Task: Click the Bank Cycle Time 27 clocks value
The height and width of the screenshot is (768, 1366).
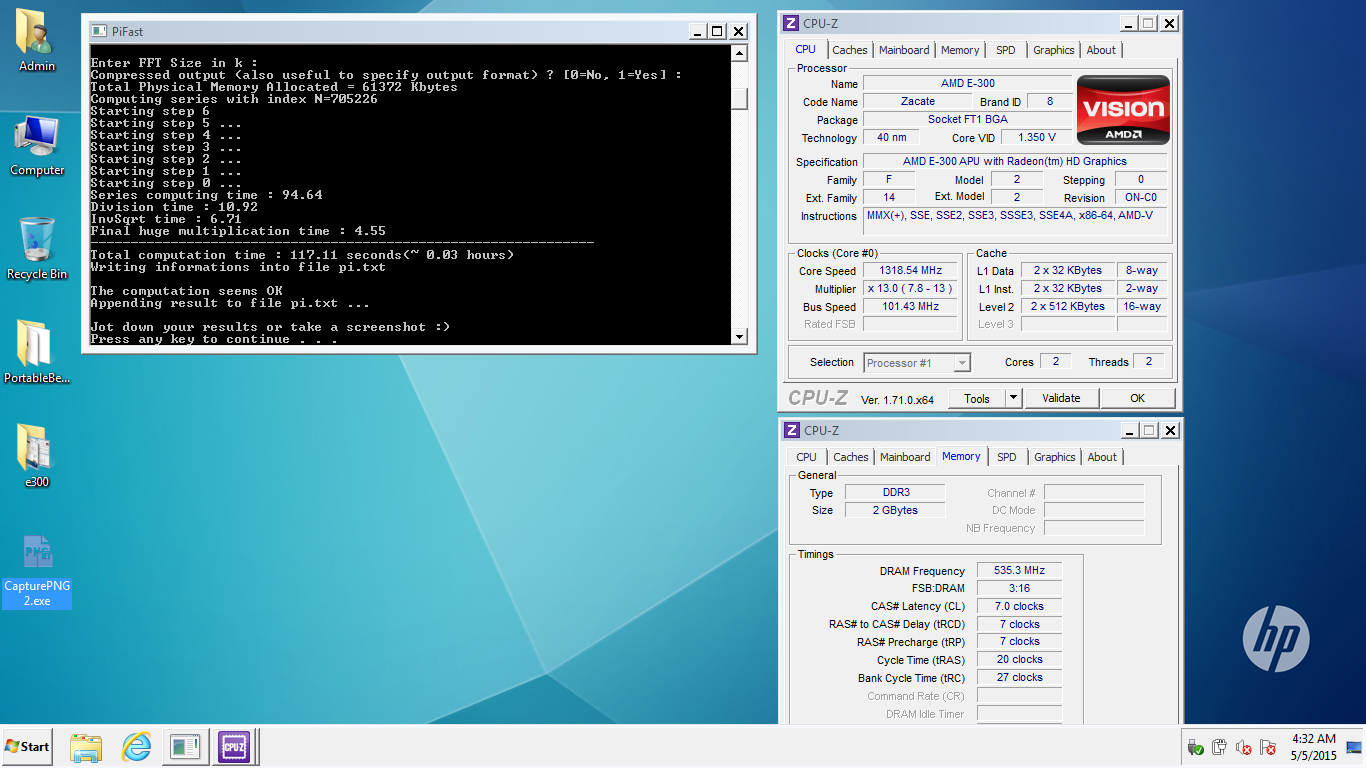Action: coord(1019,677)
